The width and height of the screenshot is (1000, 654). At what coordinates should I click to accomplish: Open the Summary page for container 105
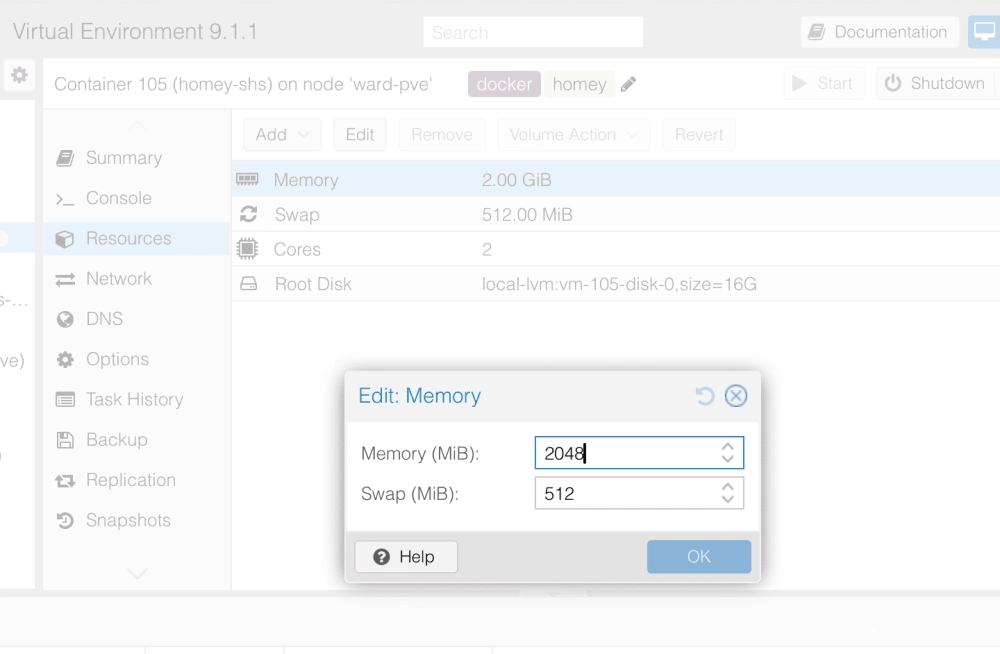pyautogui.click(x=66, y=157)
